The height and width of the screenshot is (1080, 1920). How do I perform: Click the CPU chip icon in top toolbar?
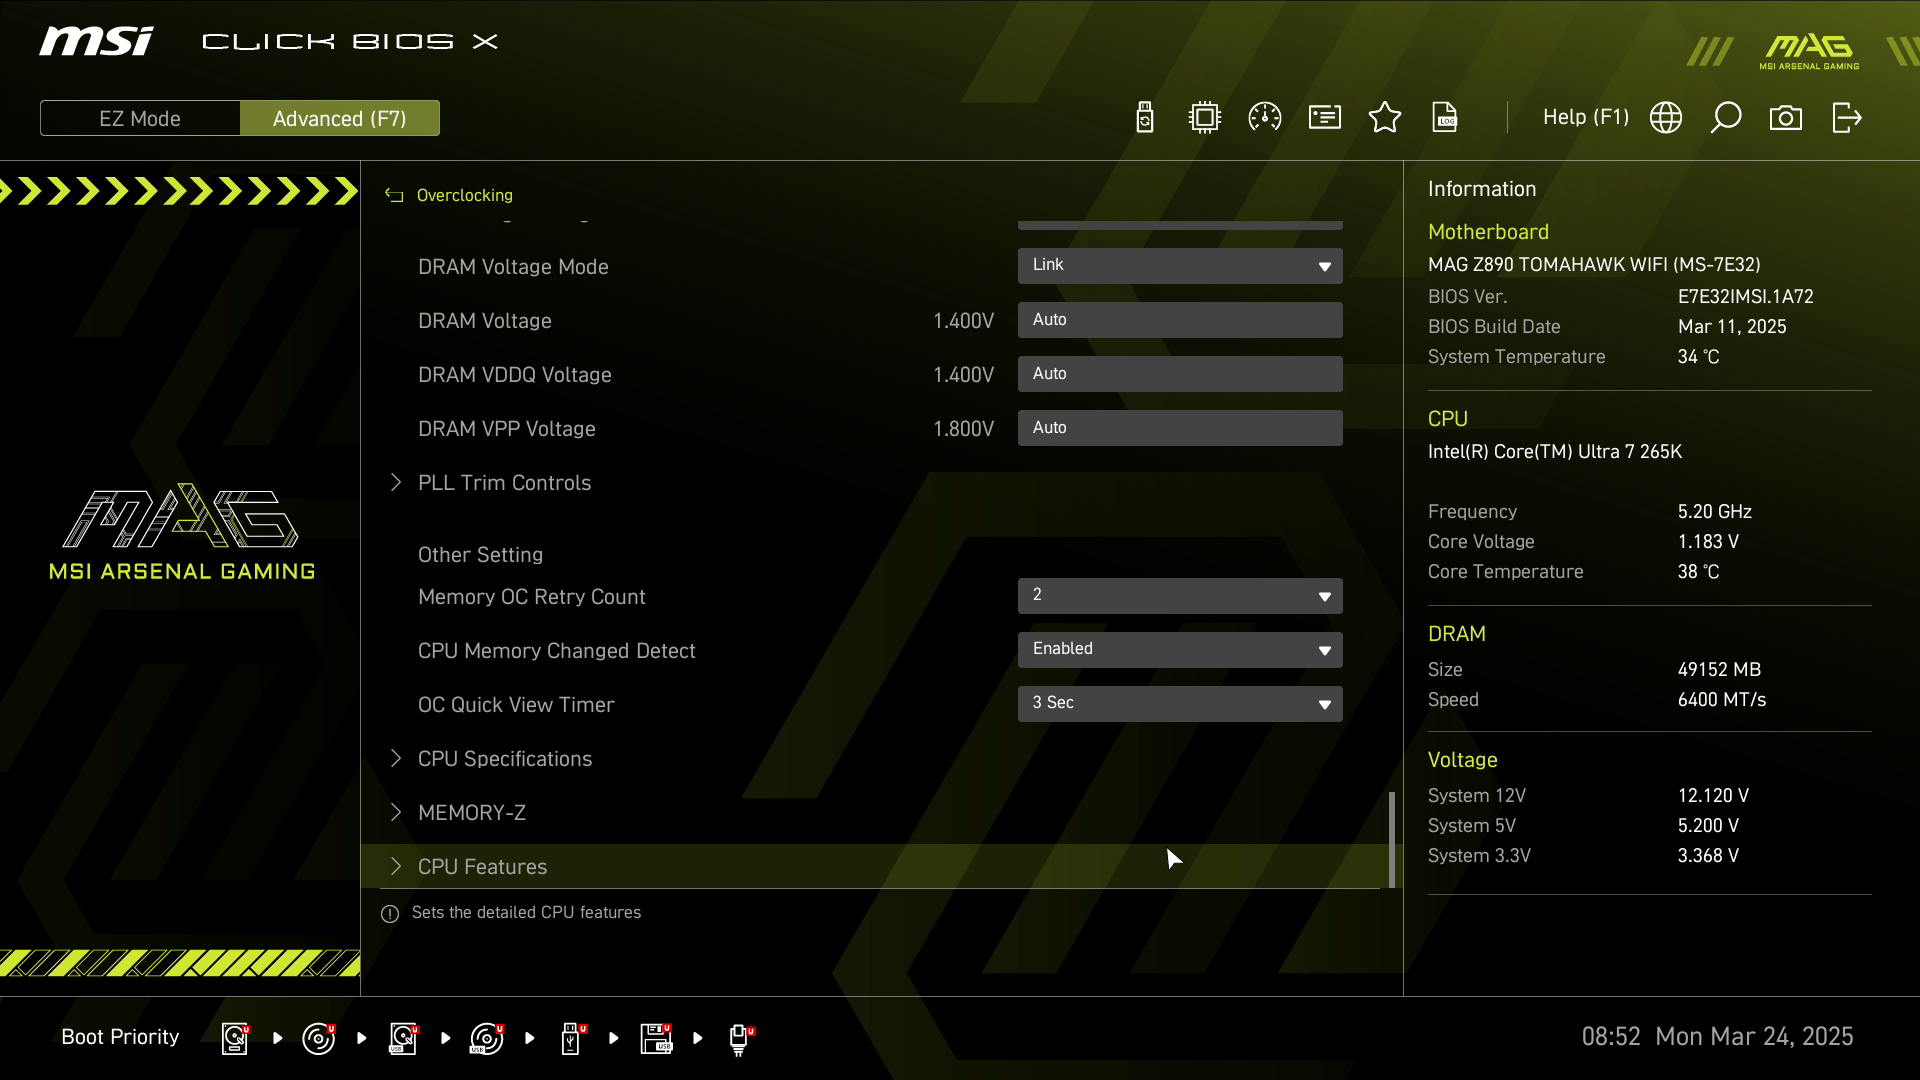click(x=1205, y=118)
